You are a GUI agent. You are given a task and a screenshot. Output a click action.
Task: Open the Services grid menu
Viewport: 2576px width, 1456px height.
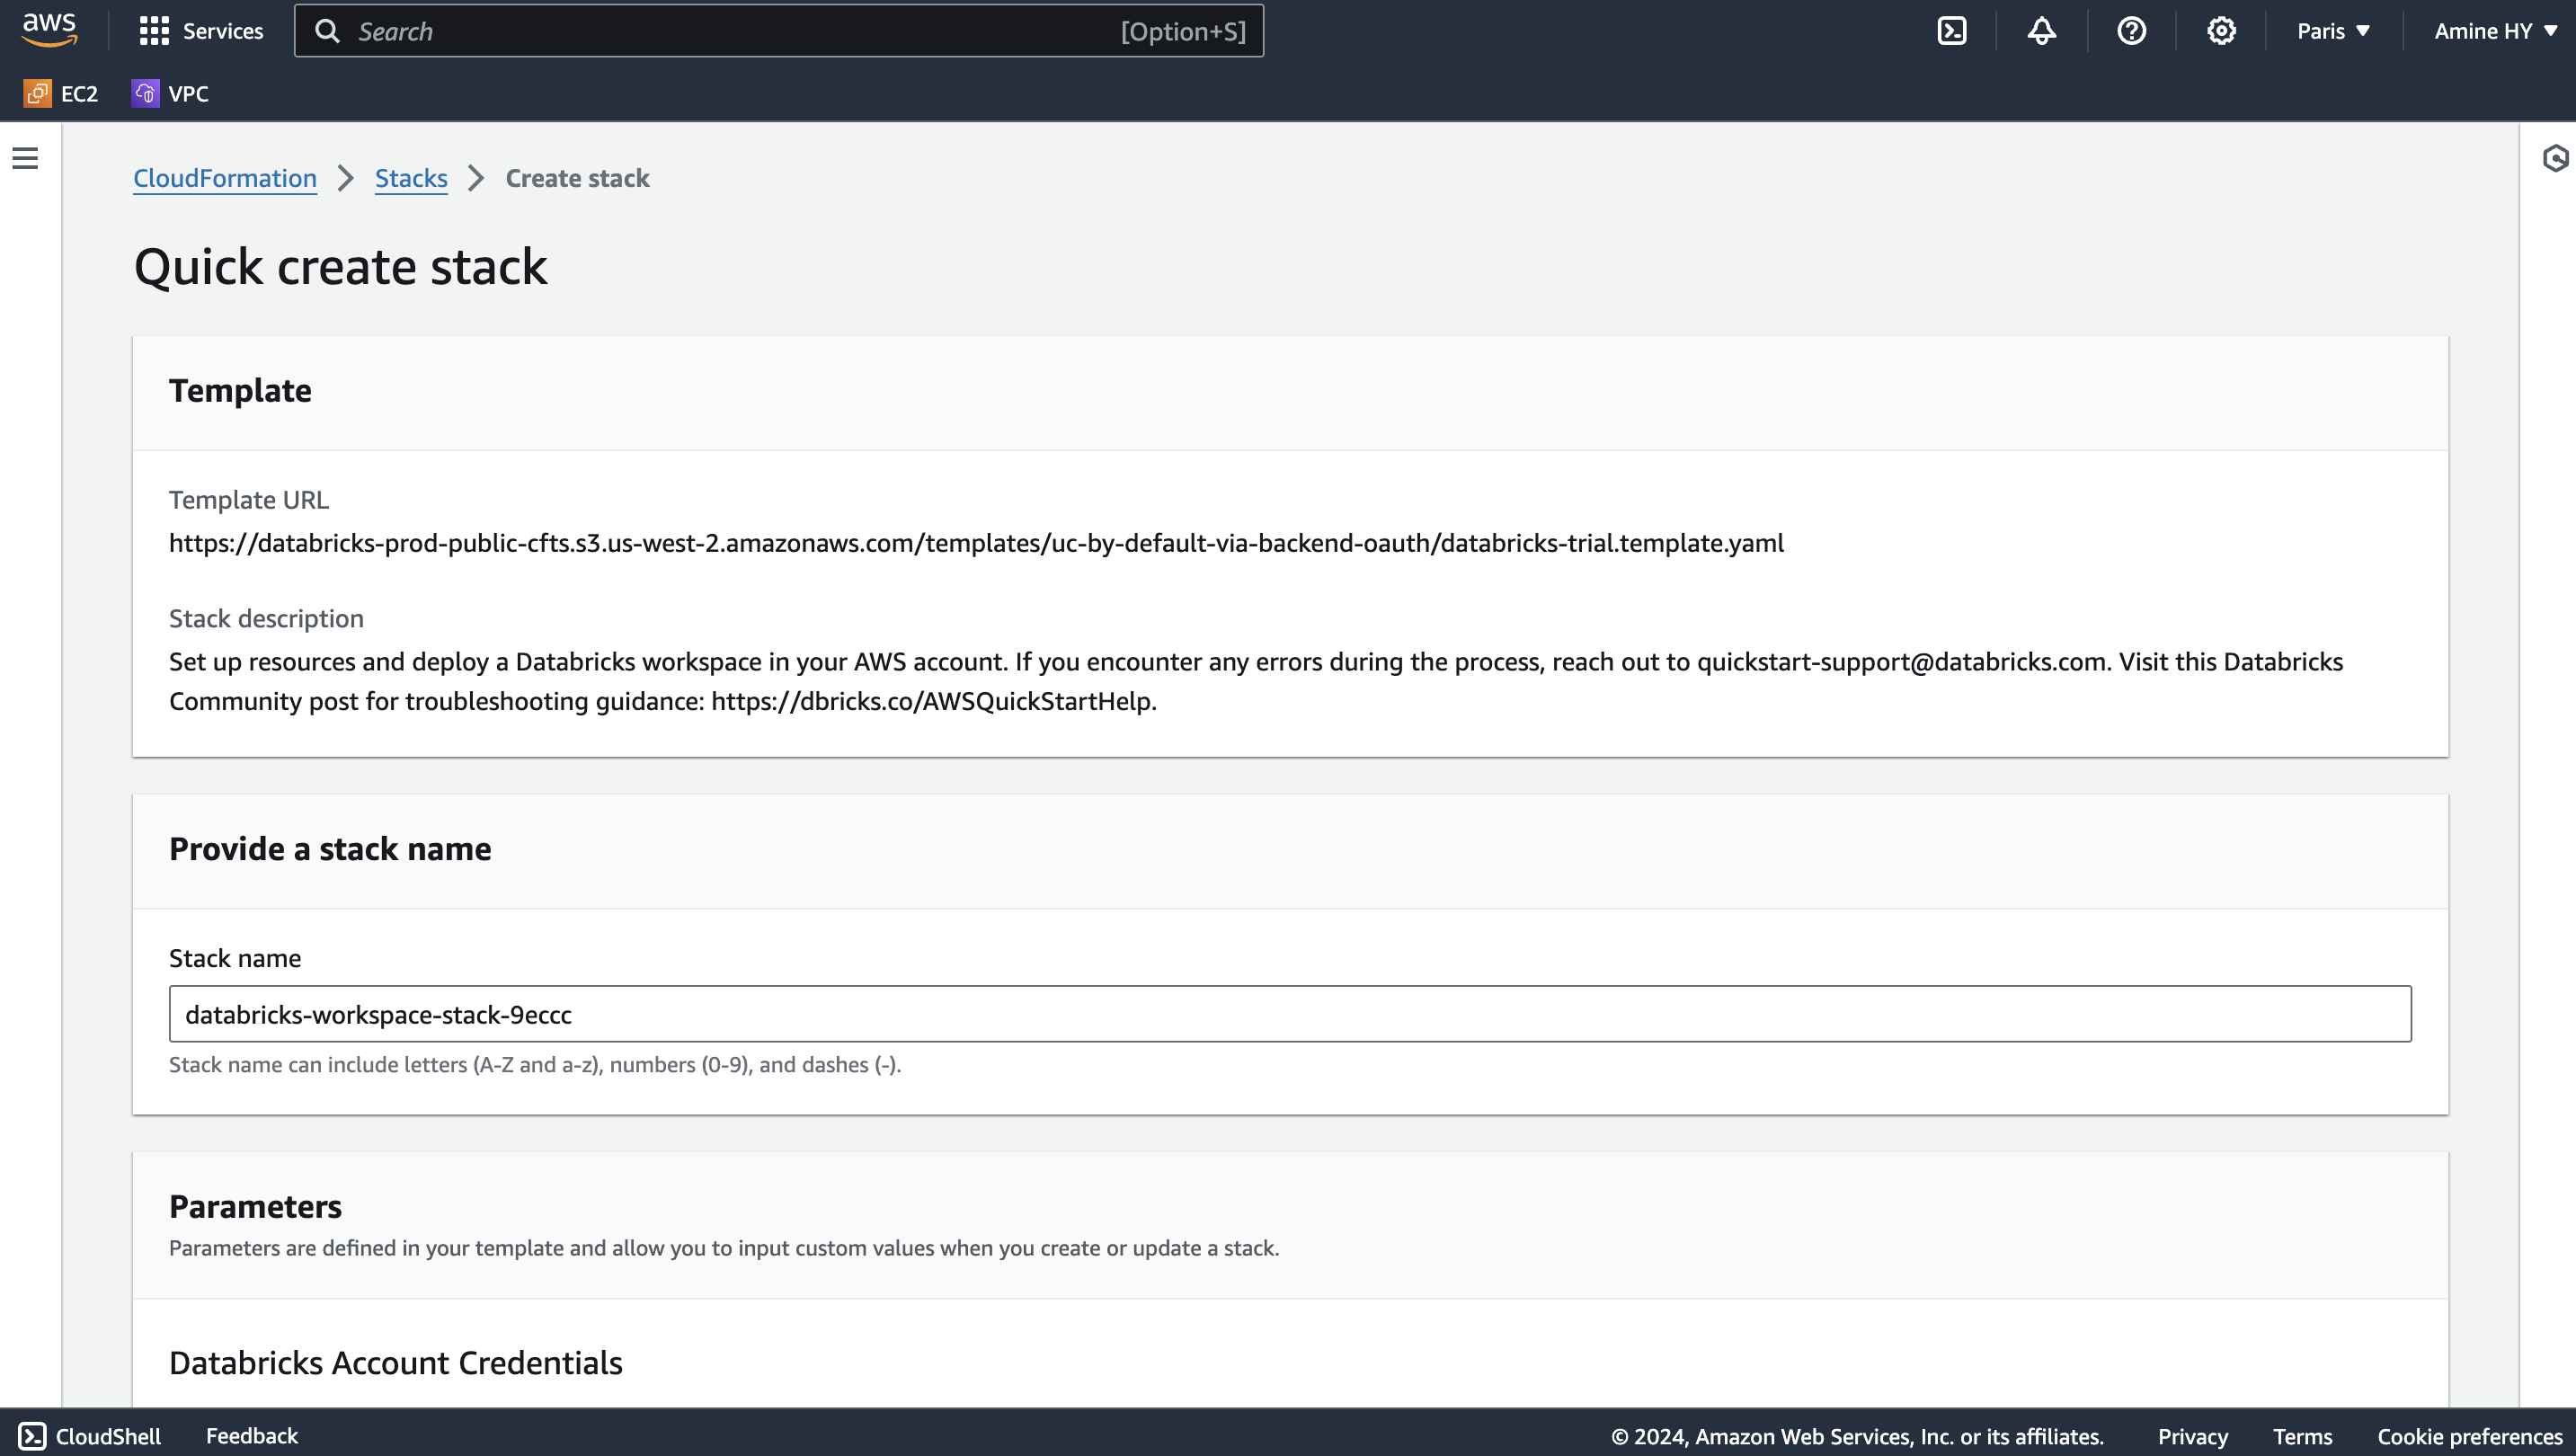tap(154, 31)
